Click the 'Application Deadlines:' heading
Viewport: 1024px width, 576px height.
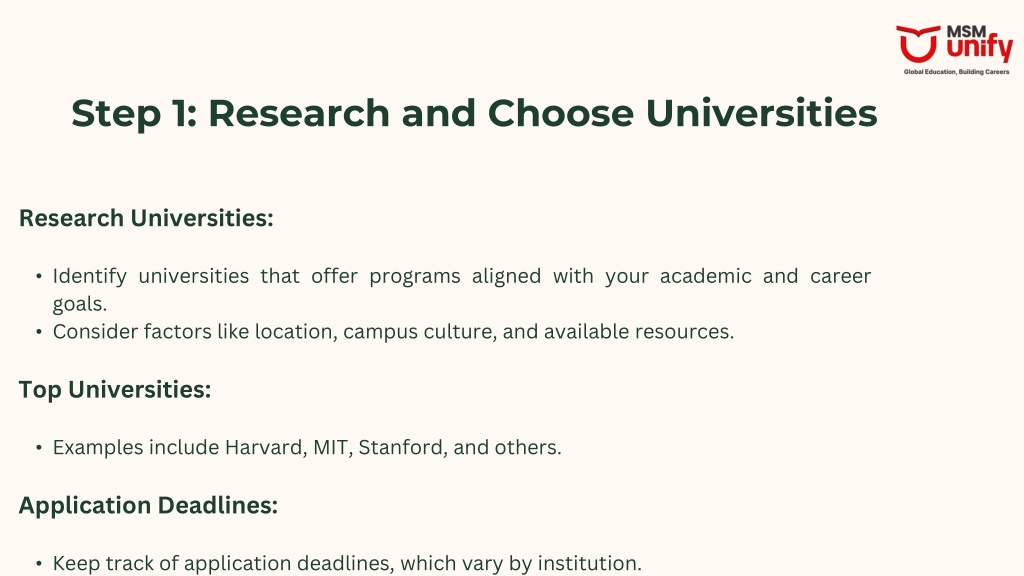coord(148,505)
